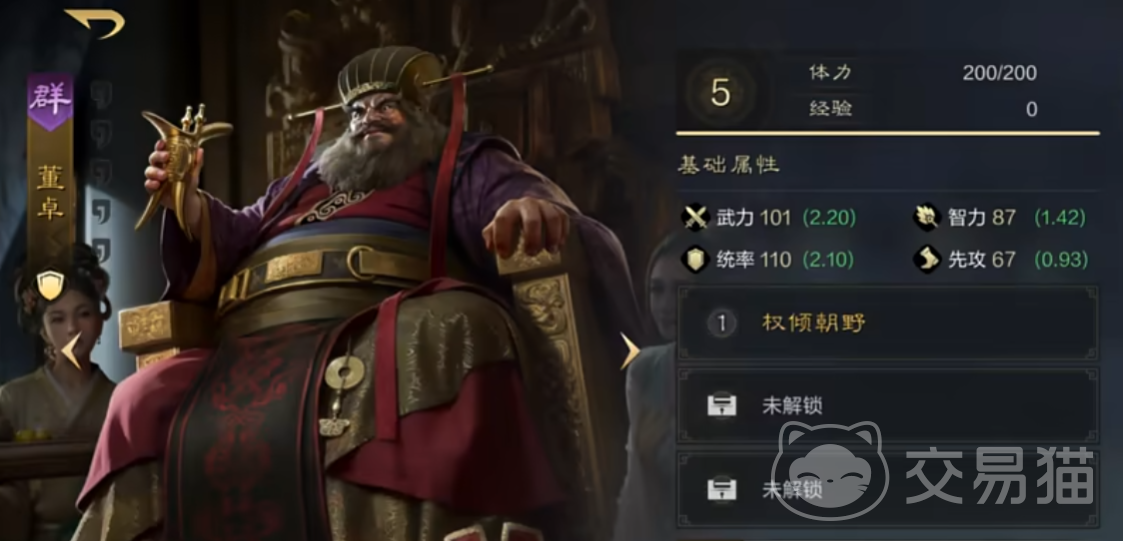Image resolution: width=1123 pixels, height=541 pixels.
Task: Tap the 统率 shield icon
Action: point(695,259)
